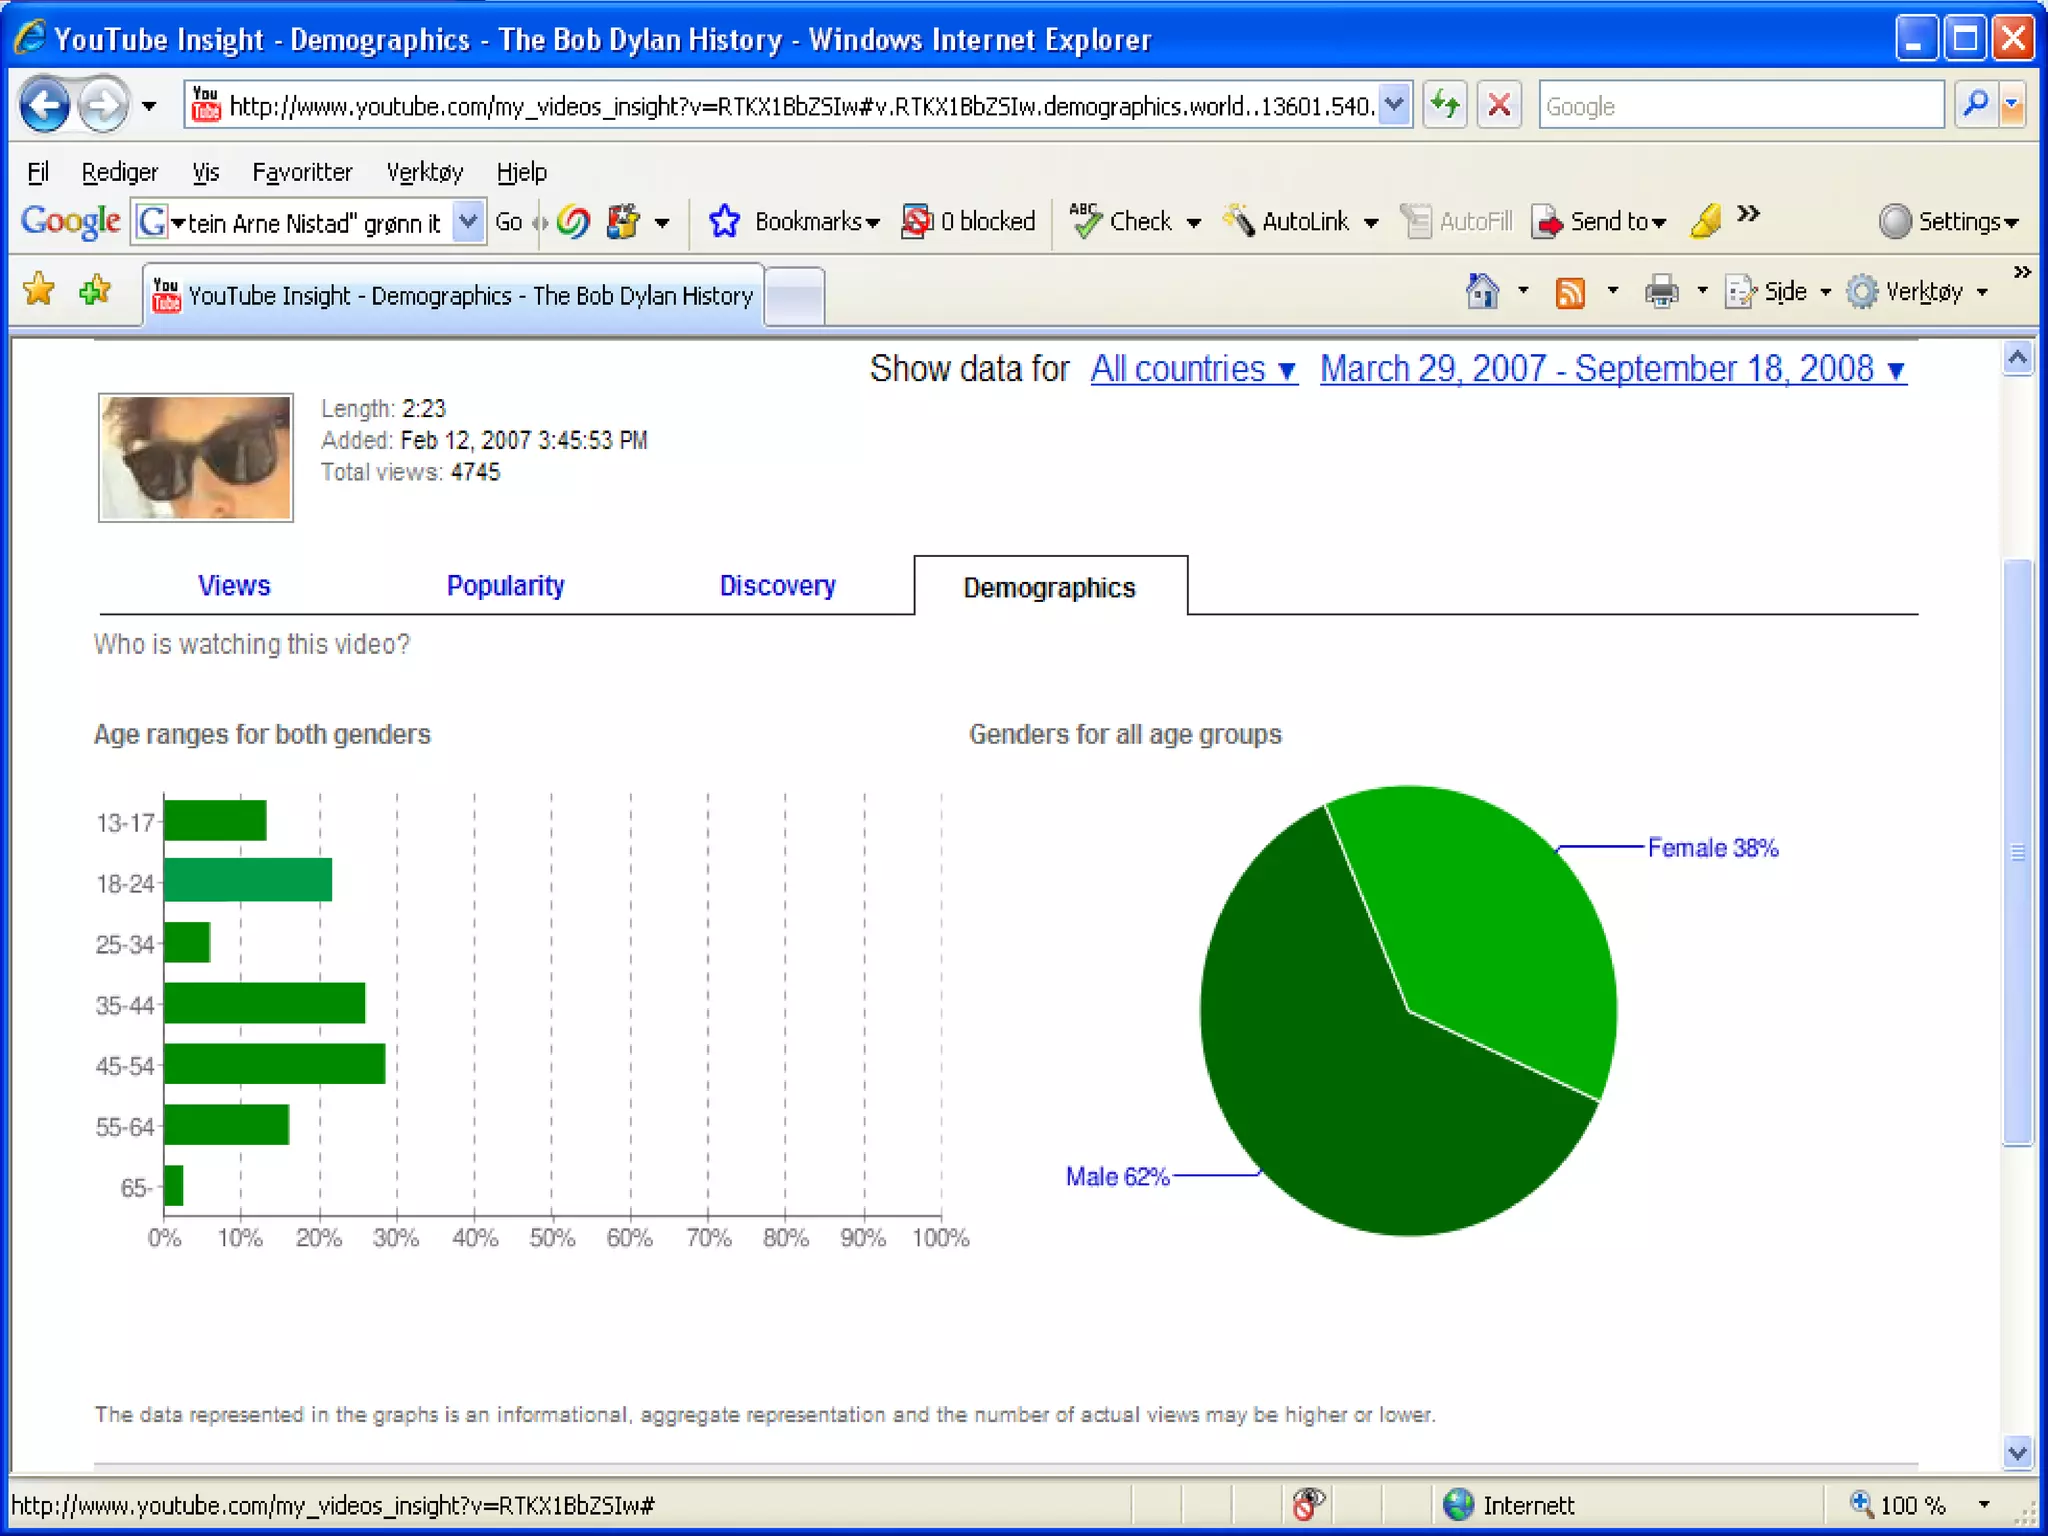This screenshot has width=2048, height=1536.
Task: Click the vertical scrollbar down arrow
Action: [x=2017, y=1452]
